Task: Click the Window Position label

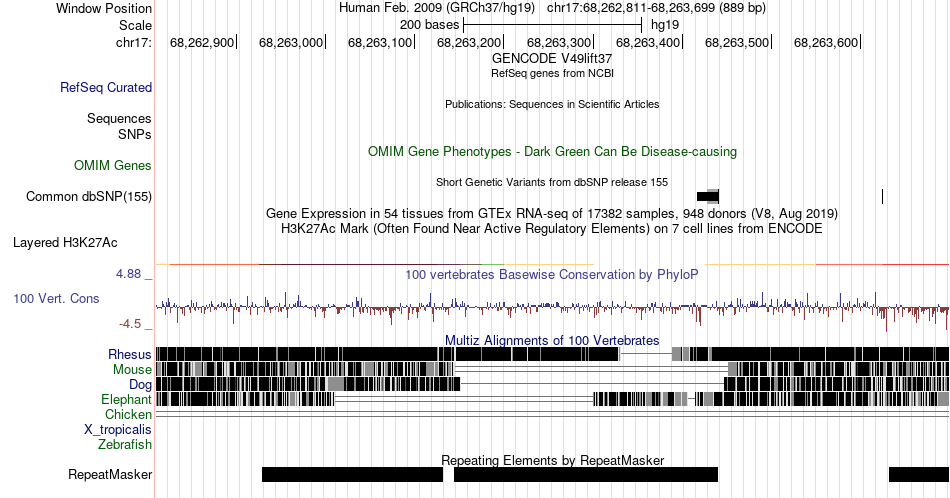Action: [x=104, y=8]
